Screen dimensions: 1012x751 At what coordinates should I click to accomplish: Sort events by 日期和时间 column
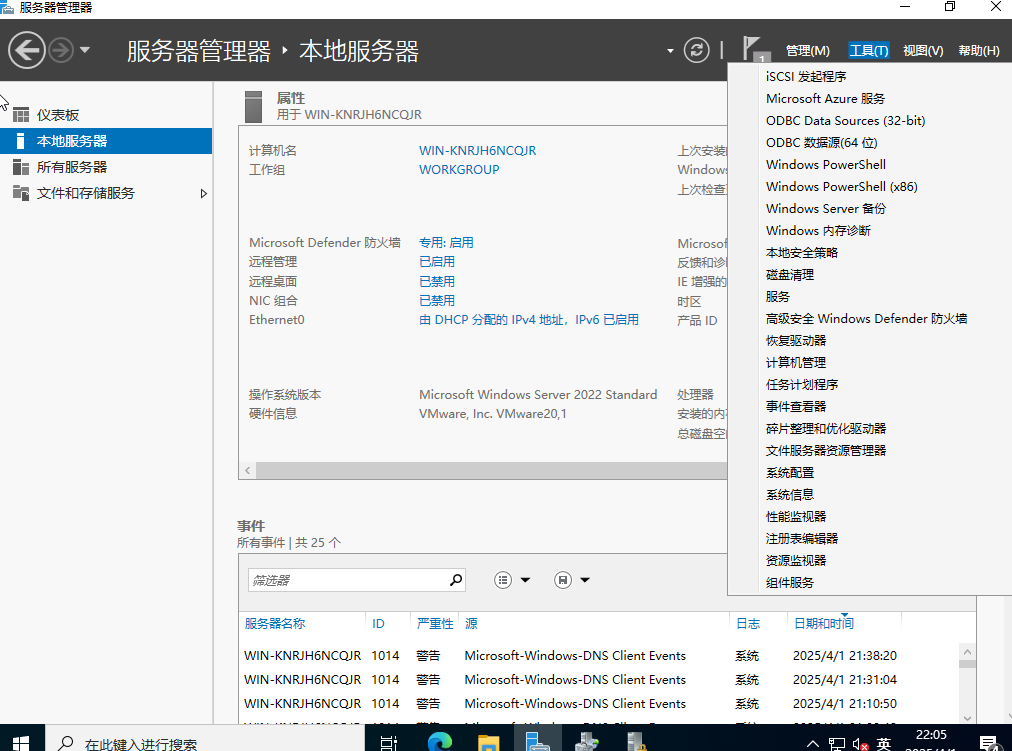pos(824,623)
